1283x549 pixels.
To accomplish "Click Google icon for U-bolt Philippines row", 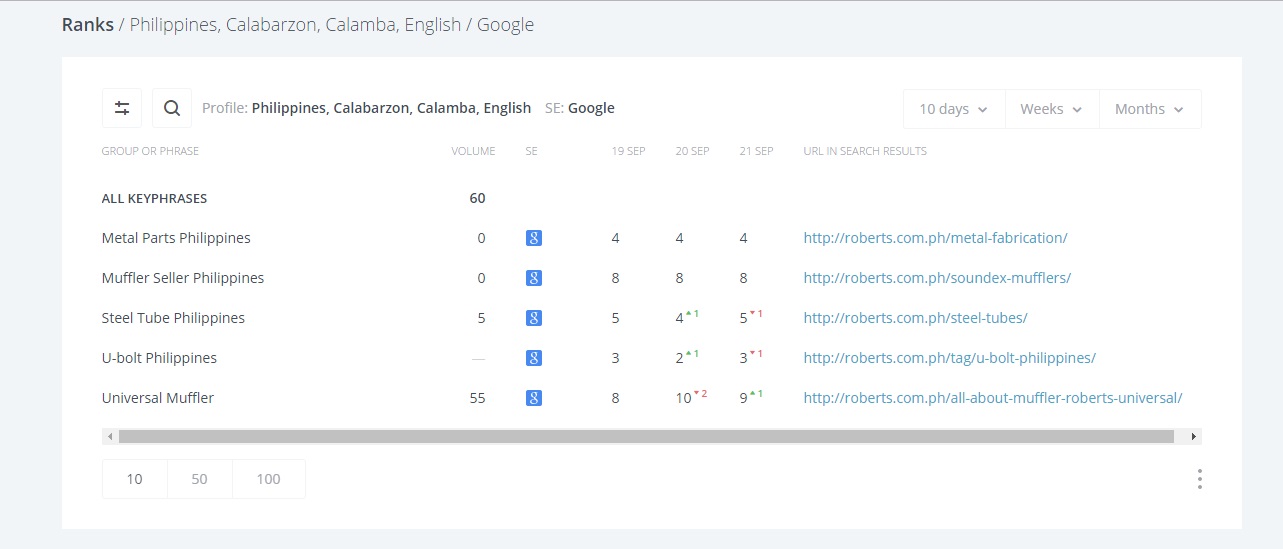I will [534, 358].
